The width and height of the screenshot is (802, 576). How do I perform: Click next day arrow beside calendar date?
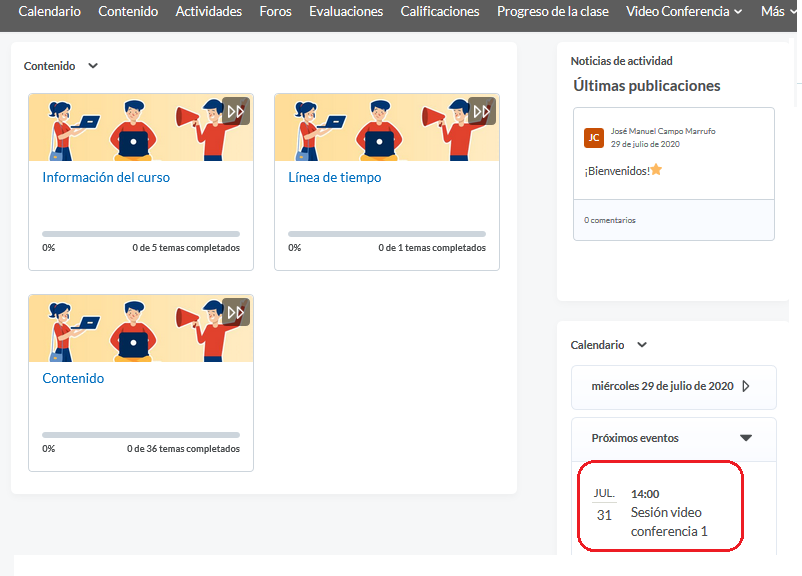(x=746, y=386)
